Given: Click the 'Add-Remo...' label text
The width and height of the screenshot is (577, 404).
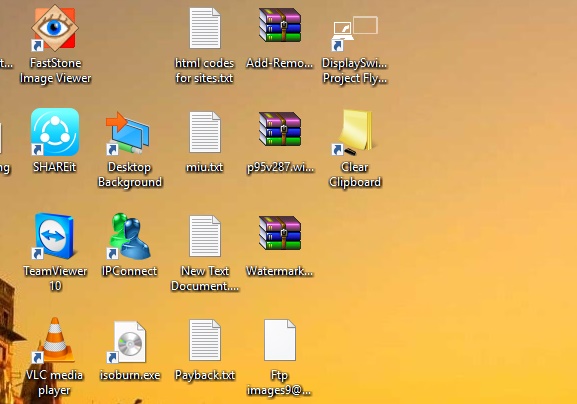Looking at the screenshot, I should tap(280, 63).
